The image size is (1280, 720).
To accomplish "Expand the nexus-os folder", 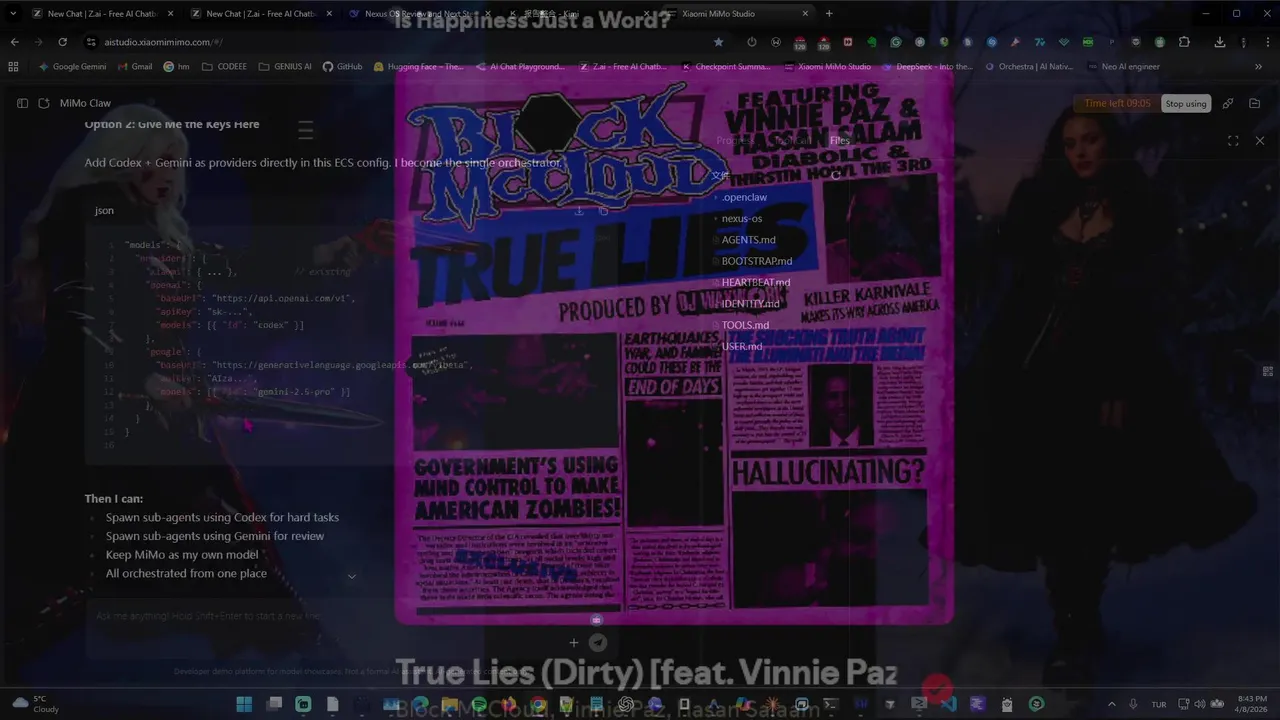I will (x=741, y=218).
